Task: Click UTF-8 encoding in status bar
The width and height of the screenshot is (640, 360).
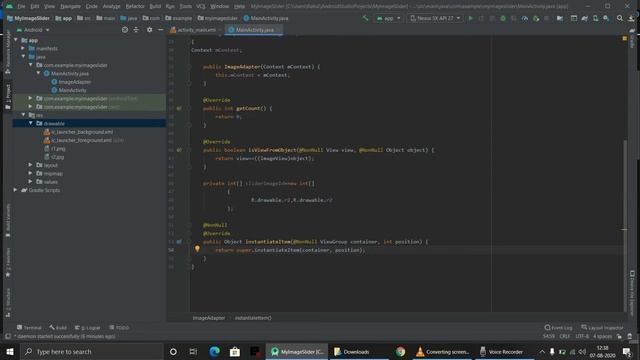Action: (582, 336)
